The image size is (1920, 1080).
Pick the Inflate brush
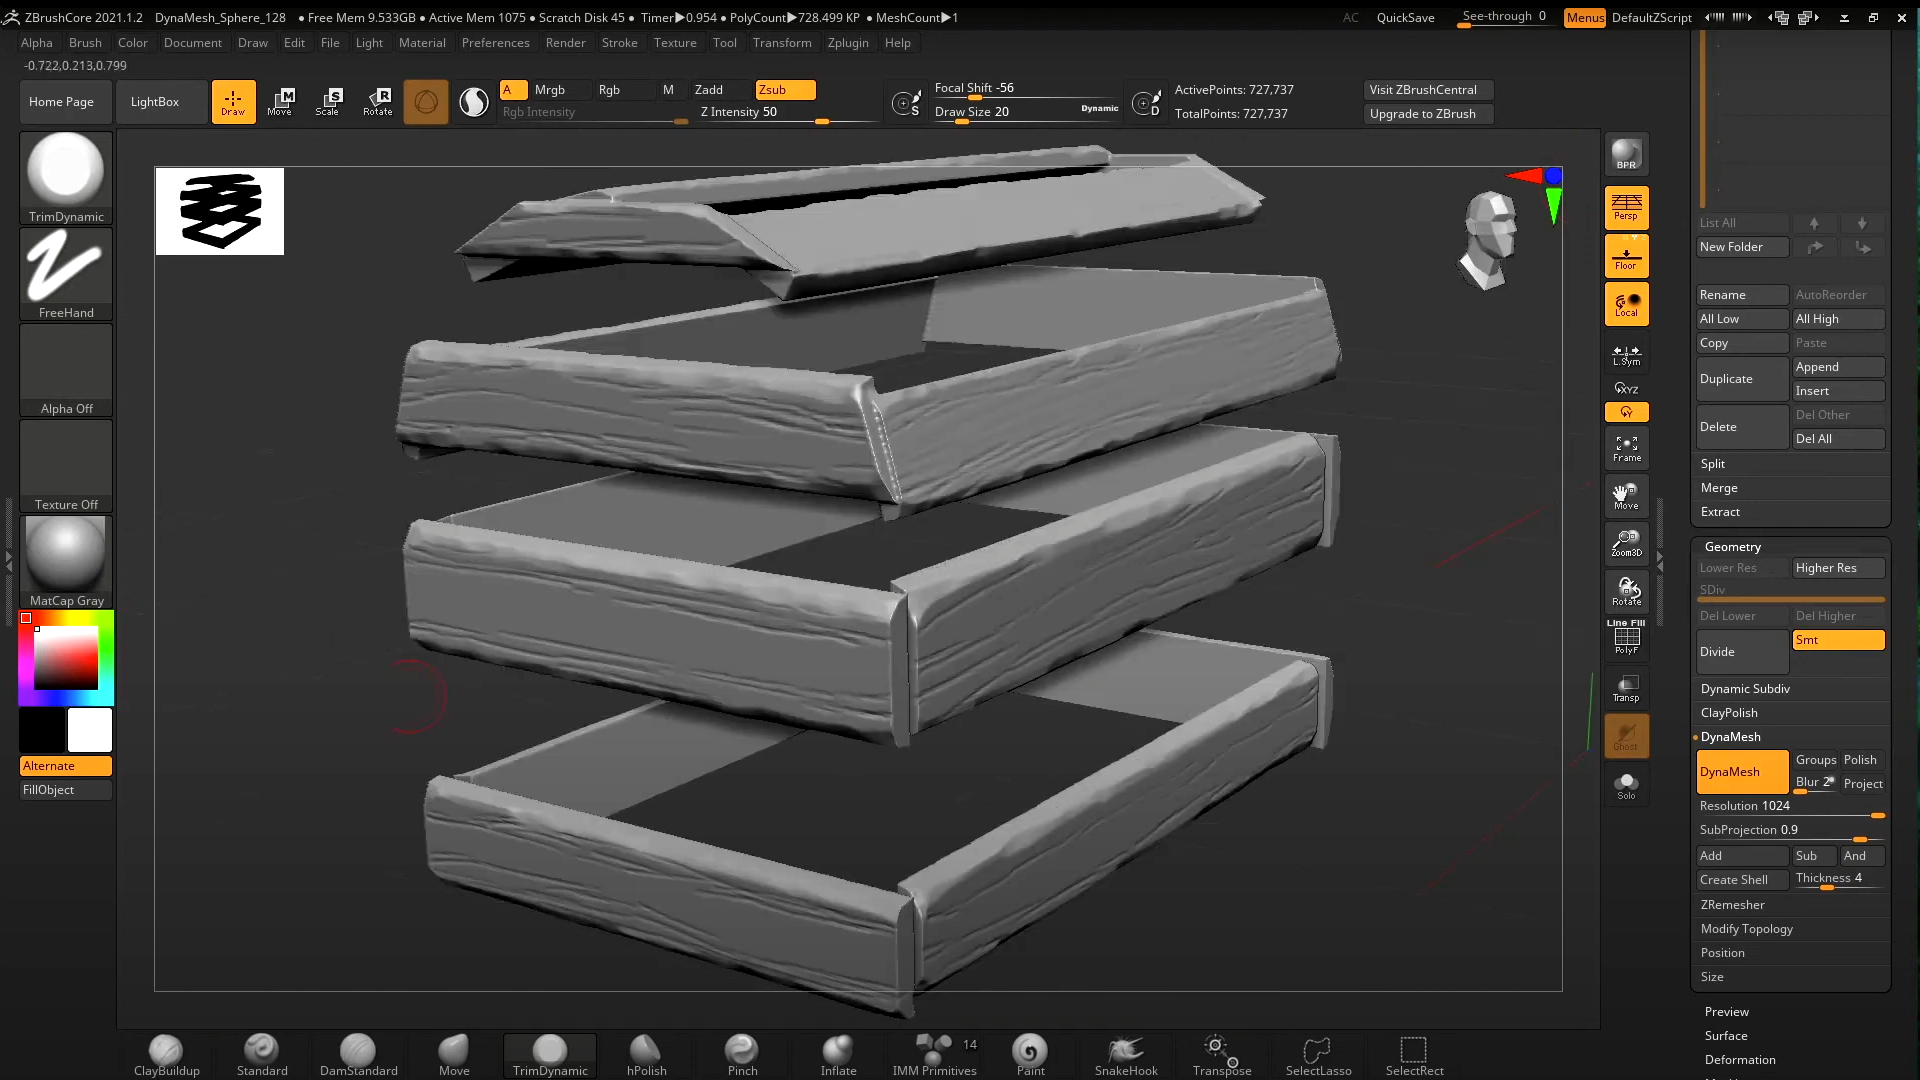[838, 1054]
